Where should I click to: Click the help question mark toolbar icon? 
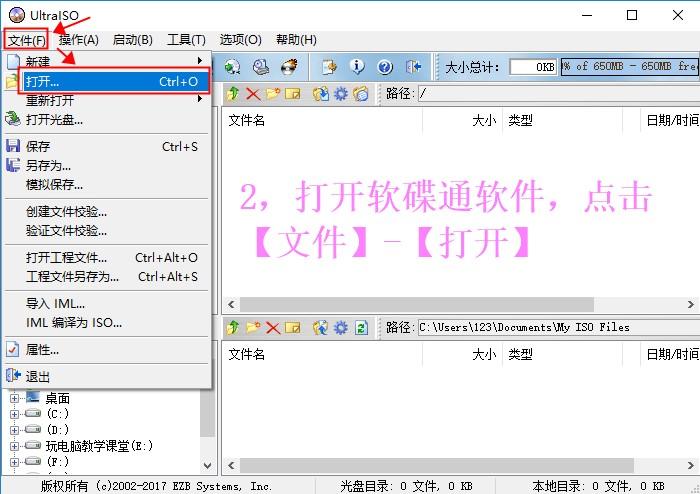pyautogui.click(x=385, y=67)
